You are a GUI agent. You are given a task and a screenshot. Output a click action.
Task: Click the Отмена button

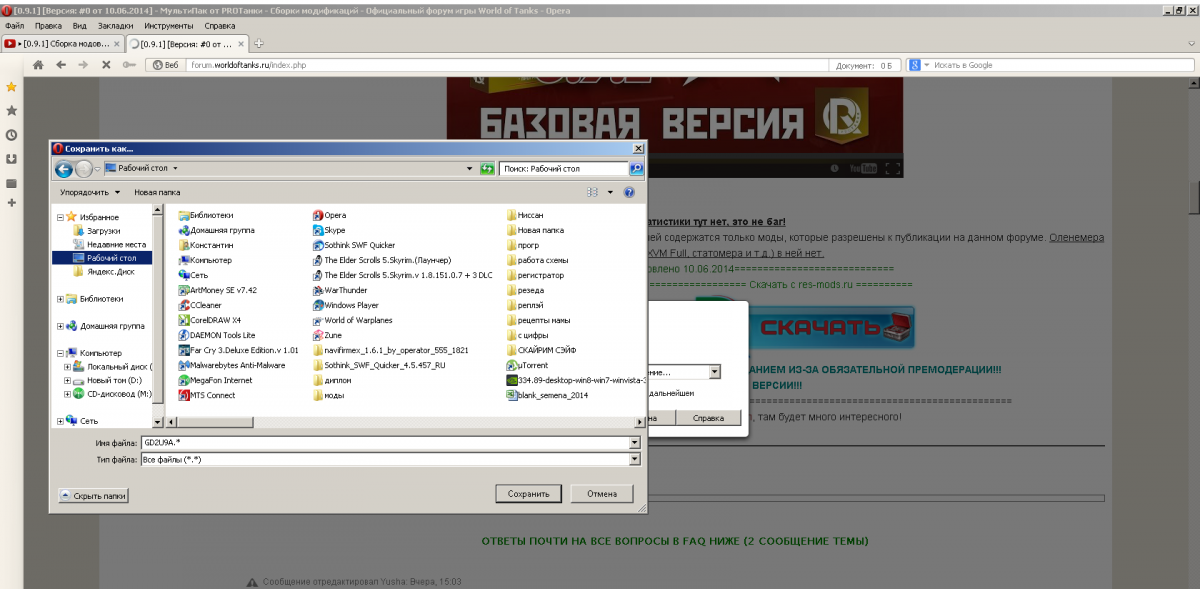click(602, 493)
